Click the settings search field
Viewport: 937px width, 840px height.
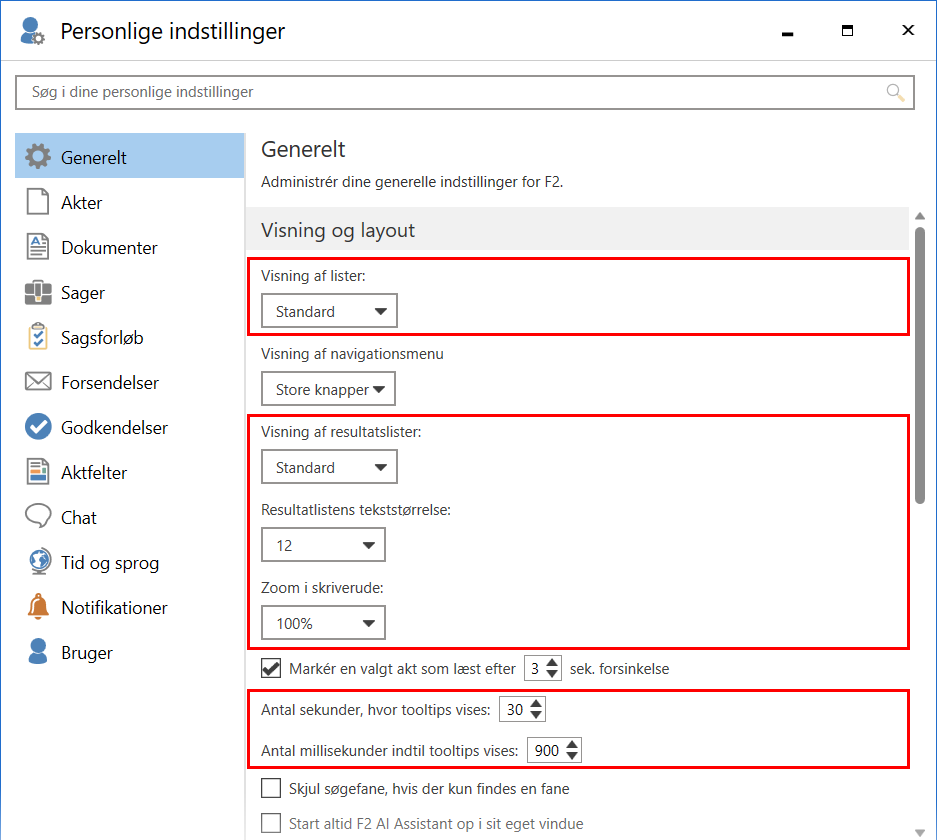464,92
